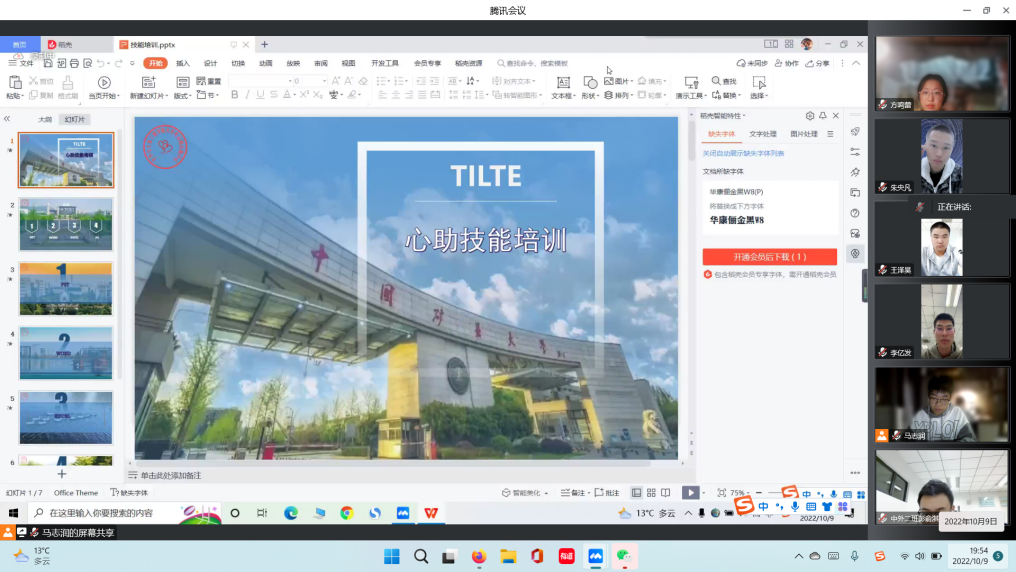
Task: Expand the 版式 layout dropdown
Action: tap(183, 96)
